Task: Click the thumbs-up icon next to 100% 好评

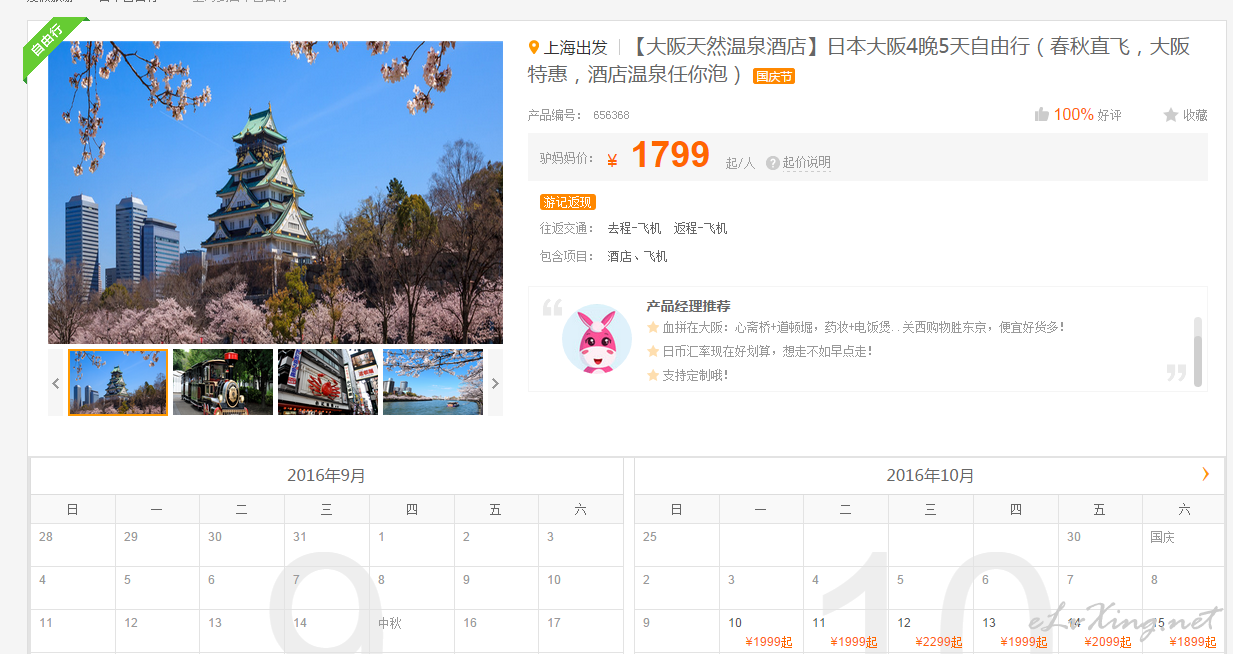Action: [x=1042, y=115]
